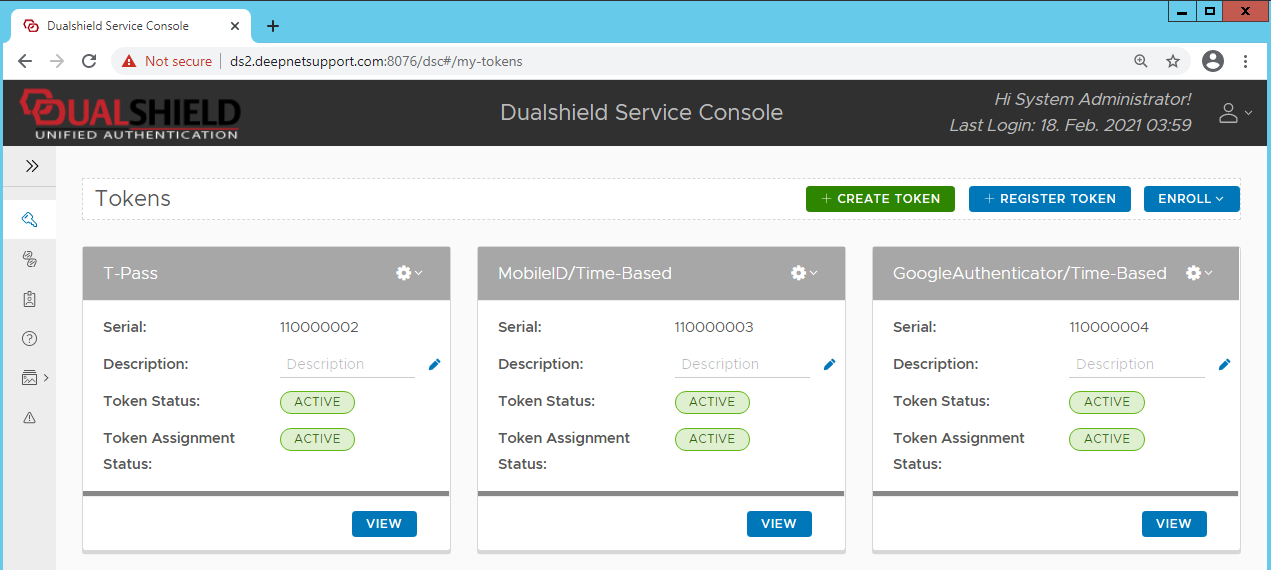The image size is (1271, 570).
Task: Select the Dualshield Service Console browser tab
Action: point(118,26)
